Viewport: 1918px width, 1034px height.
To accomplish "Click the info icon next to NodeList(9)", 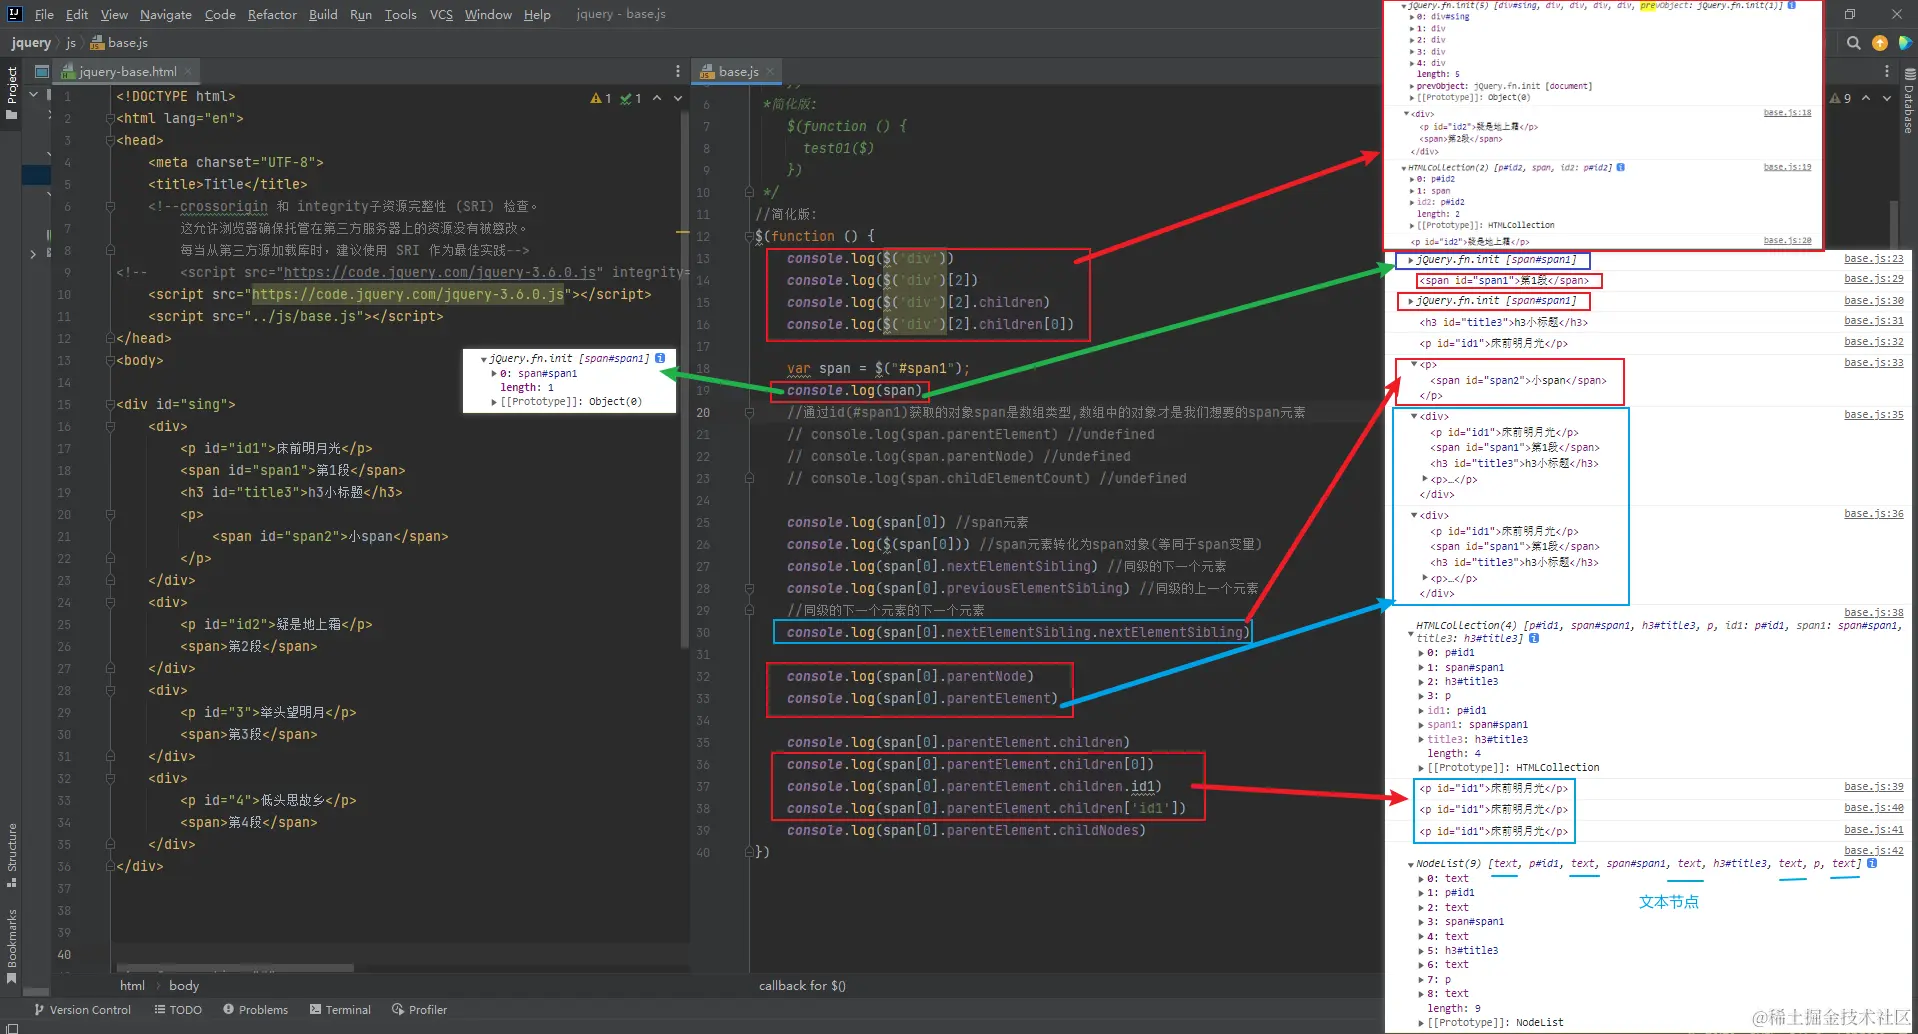I will (x=1872, y=863).
